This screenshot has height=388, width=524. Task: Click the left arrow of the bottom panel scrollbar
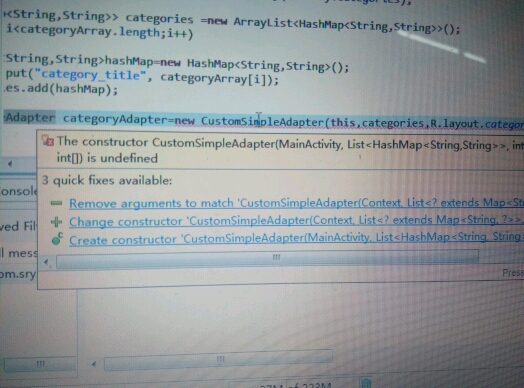click(x=94, y=364)
